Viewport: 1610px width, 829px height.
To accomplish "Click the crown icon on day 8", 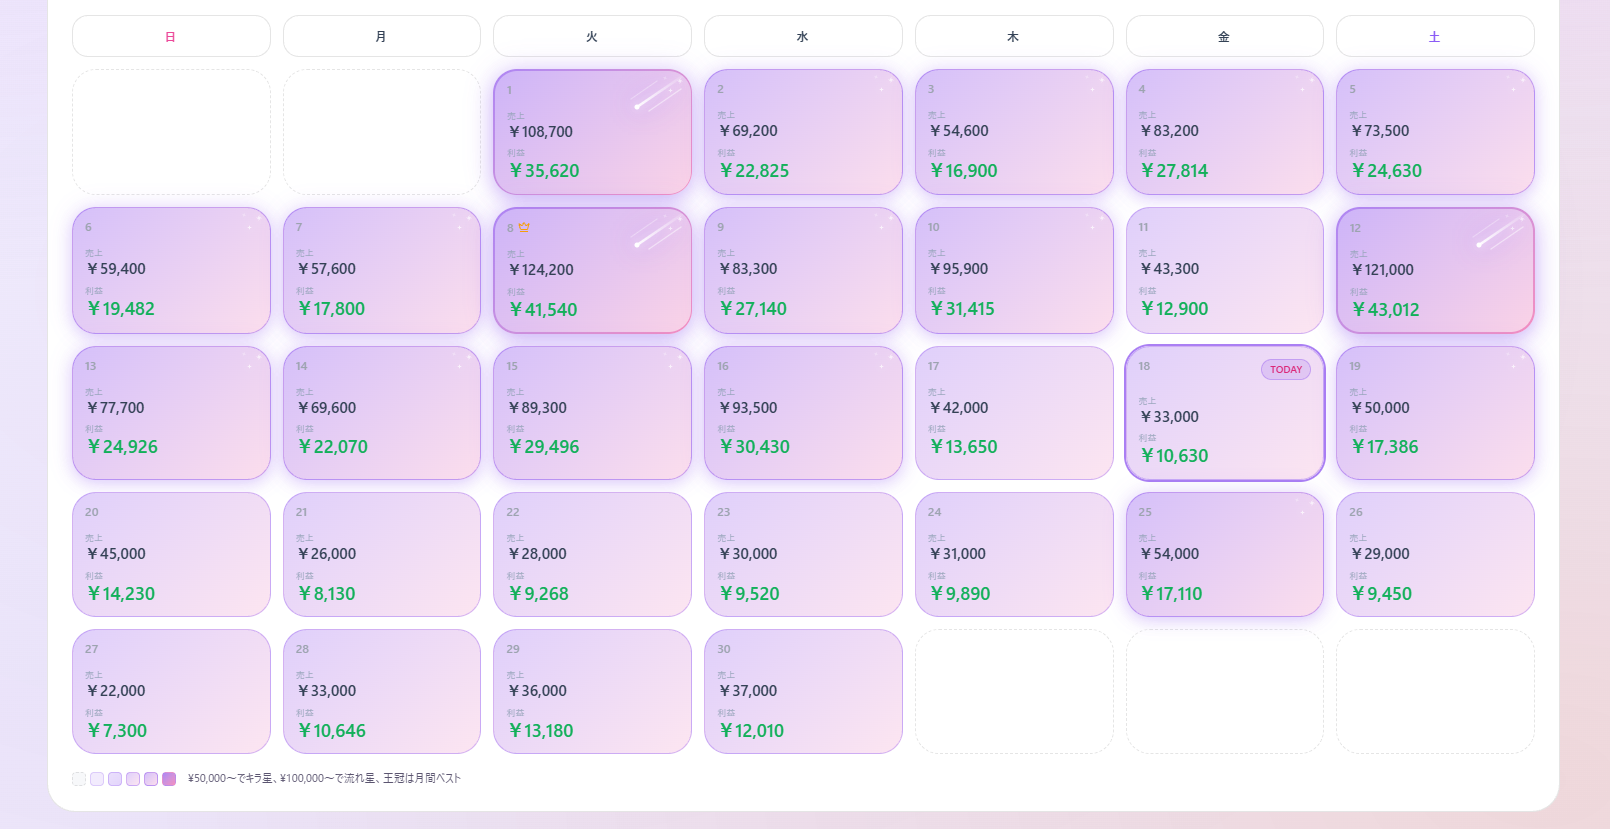I will pos(524,227).
